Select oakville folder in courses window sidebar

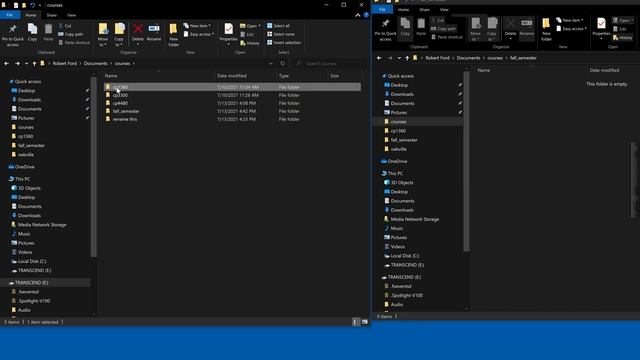click(x=25, y=155)
